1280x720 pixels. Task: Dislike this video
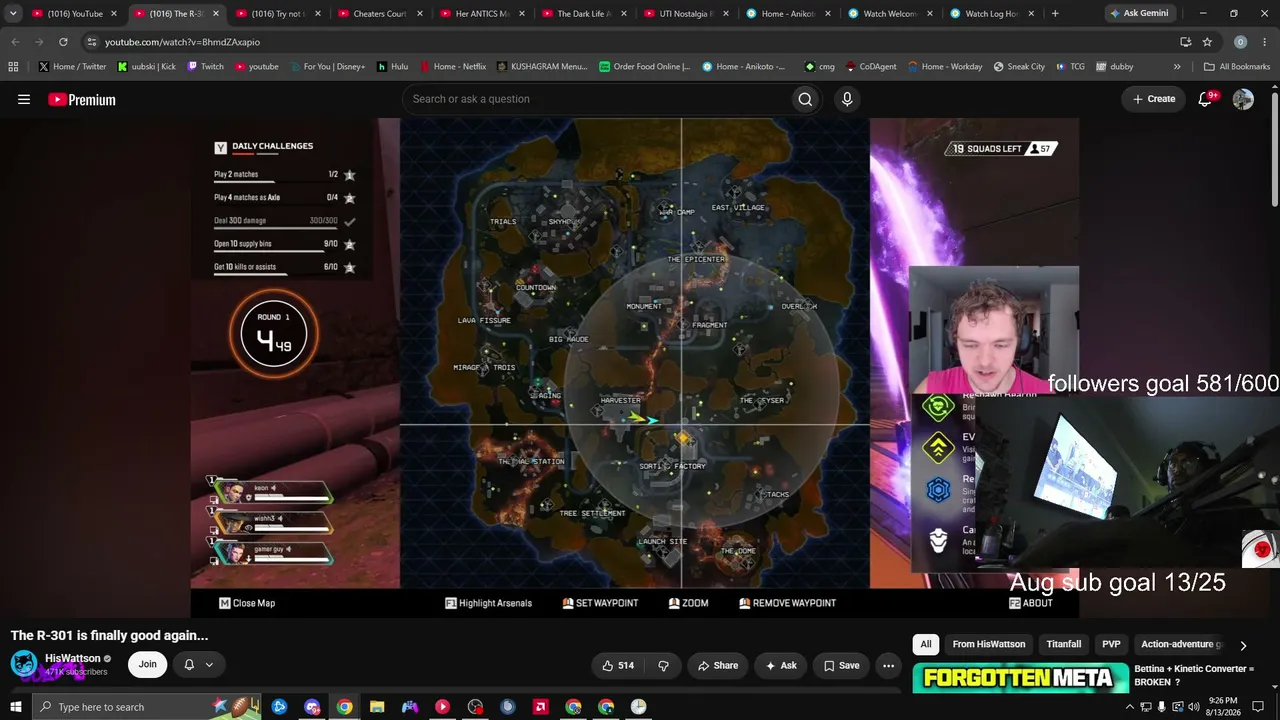(663, 665)
